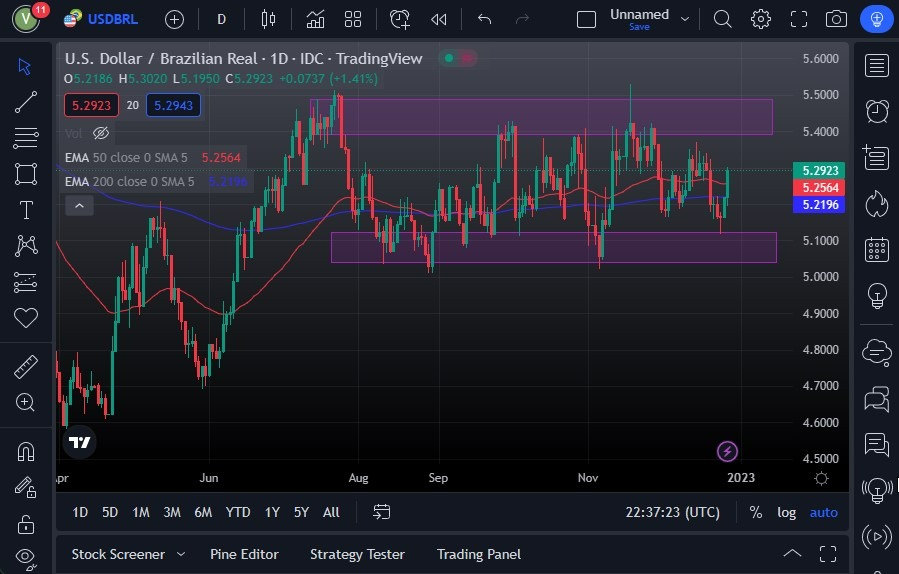The image size is (899, 574).
Task: Toggle the Vol indicator visibility eye
Action: [101, 133]
